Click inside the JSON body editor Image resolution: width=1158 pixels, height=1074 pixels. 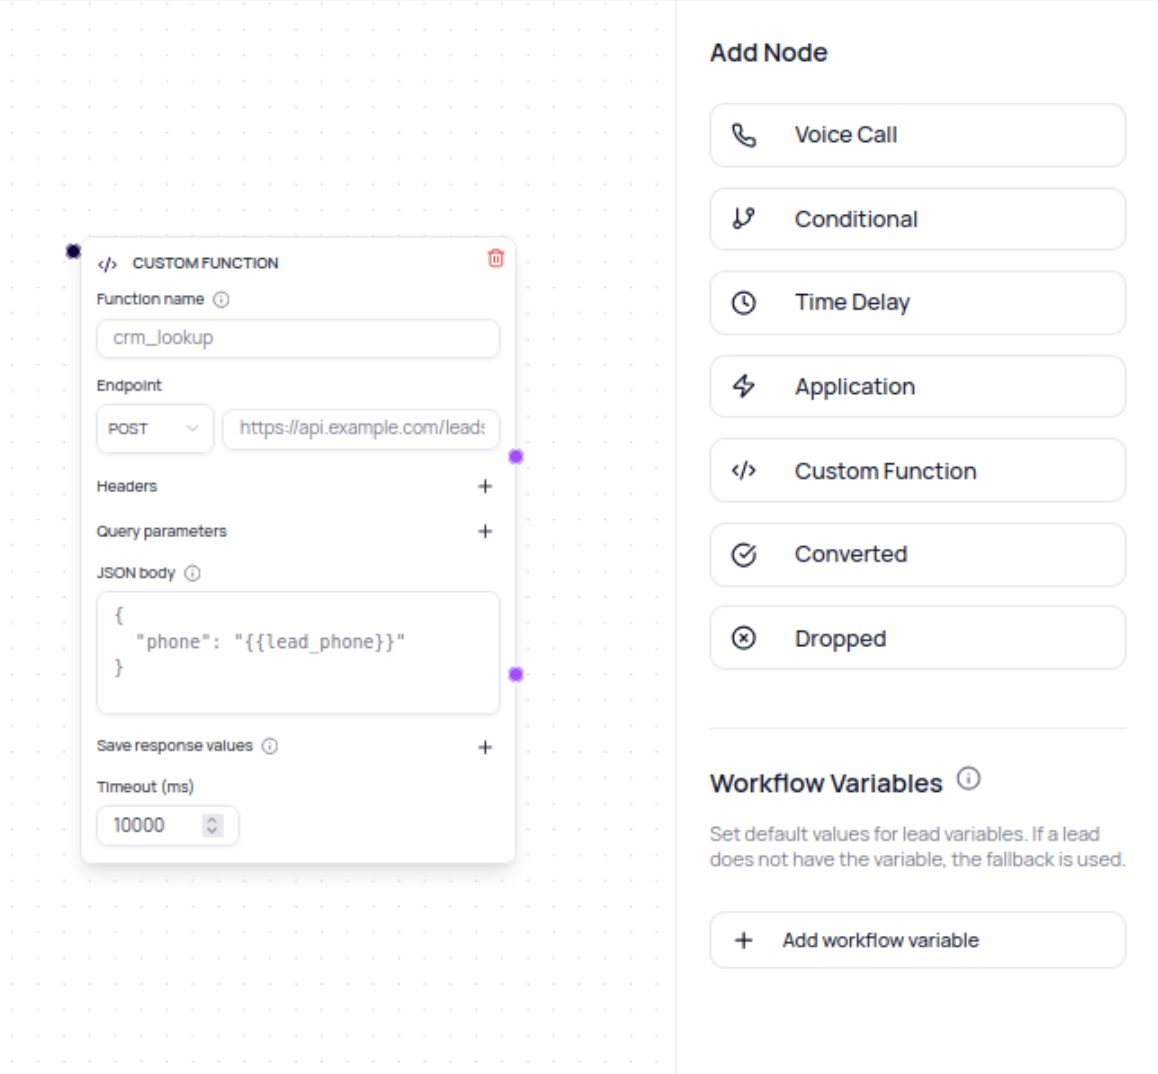click(298, 652)
